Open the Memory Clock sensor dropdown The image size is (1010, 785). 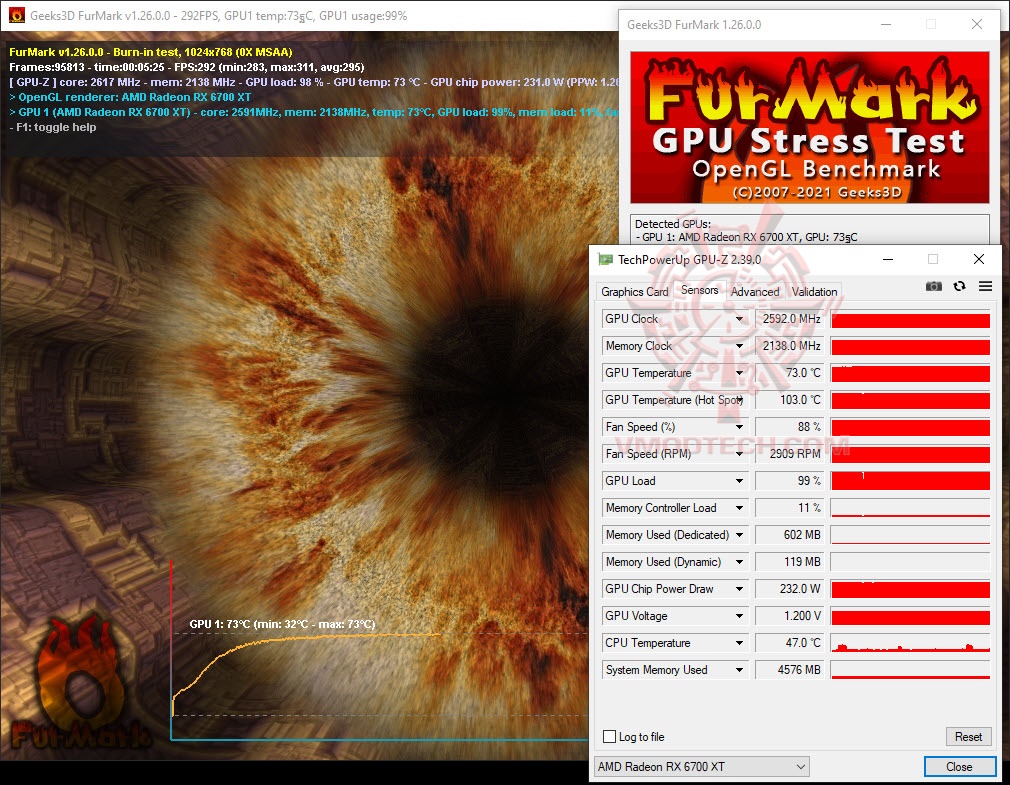coord(739,346)
